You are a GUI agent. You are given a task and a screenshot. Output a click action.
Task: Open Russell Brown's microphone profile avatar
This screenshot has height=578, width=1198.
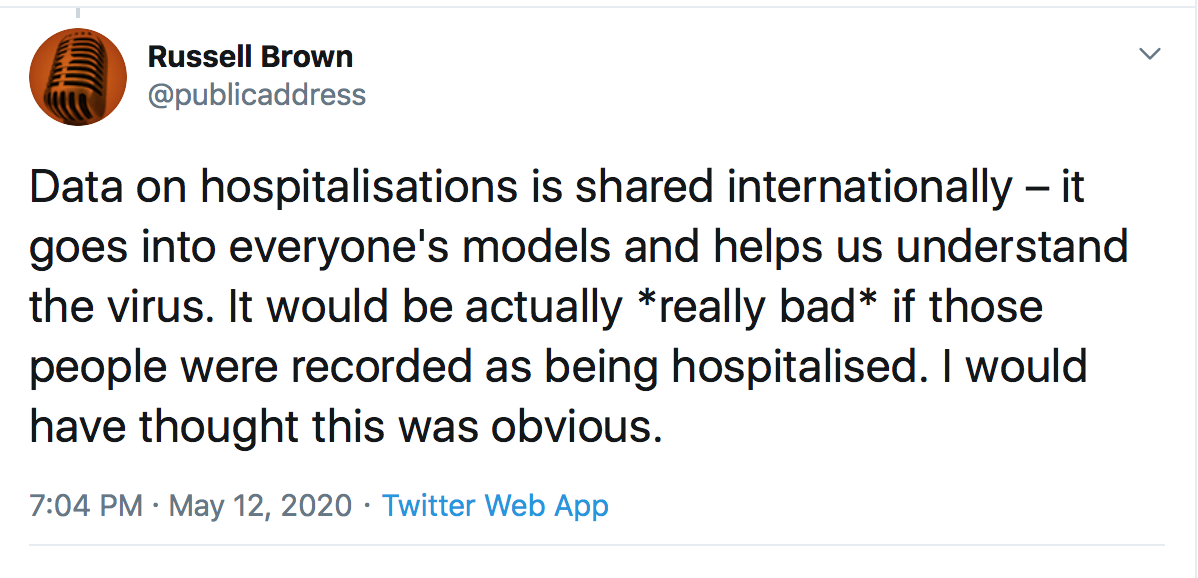tap(78, 77)
